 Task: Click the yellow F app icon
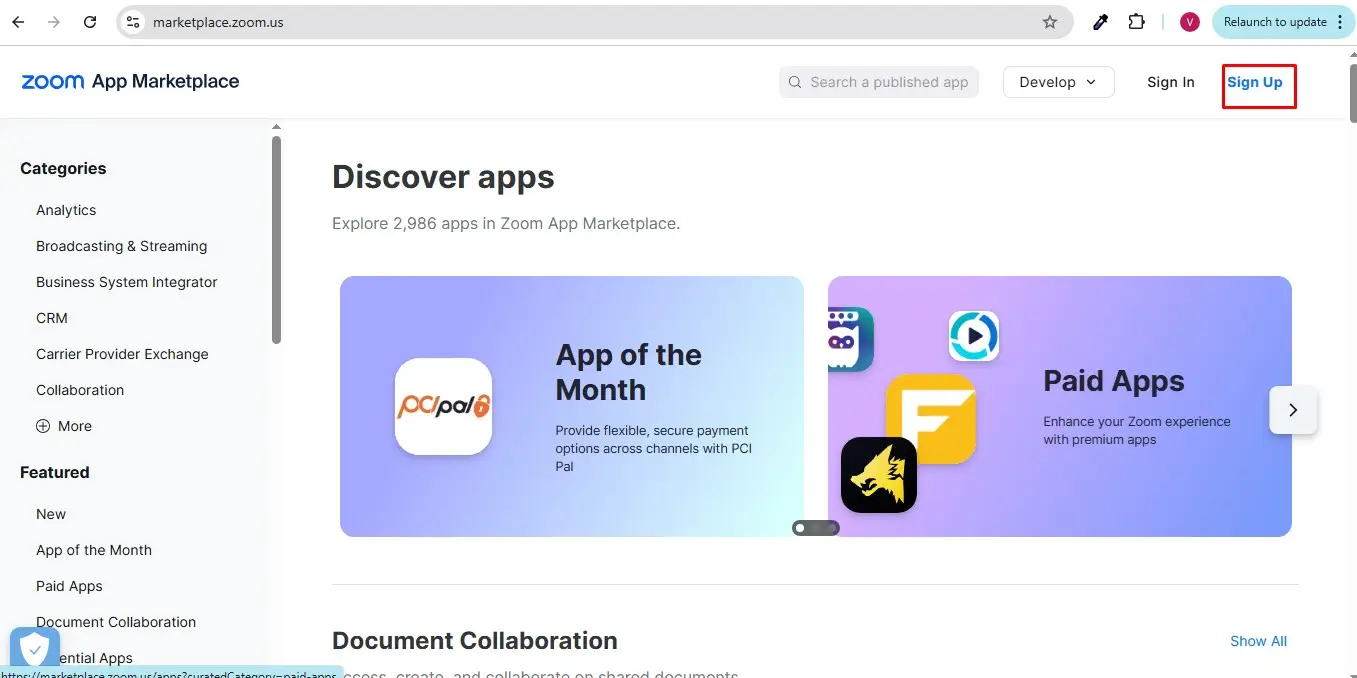tap(930, 418)
